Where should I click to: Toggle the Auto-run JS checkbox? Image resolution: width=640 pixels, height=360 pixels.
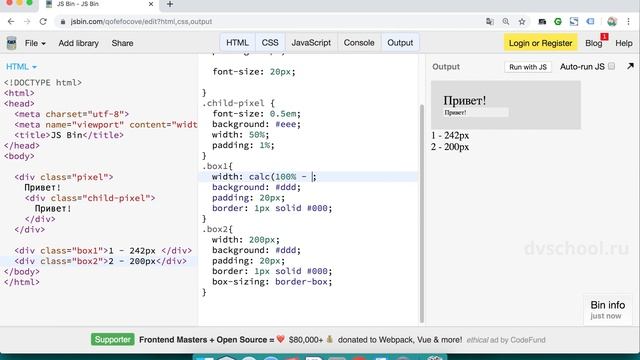[611, 66]
